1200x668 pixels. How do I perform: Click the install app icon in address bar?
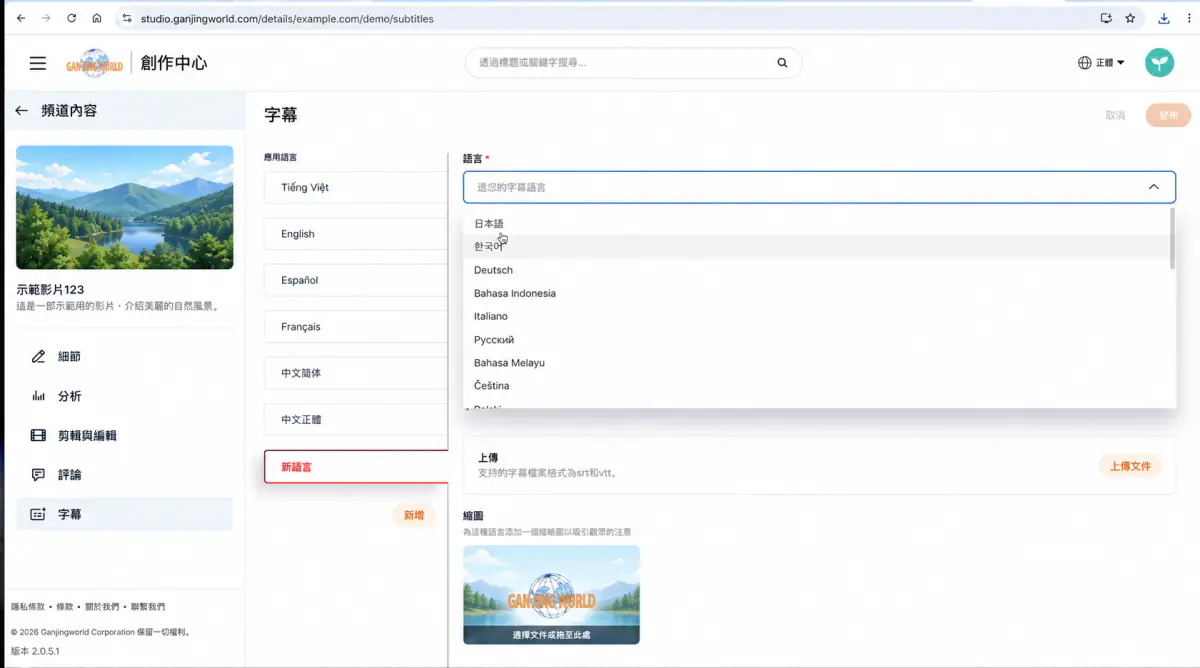tap(1106, 18)
